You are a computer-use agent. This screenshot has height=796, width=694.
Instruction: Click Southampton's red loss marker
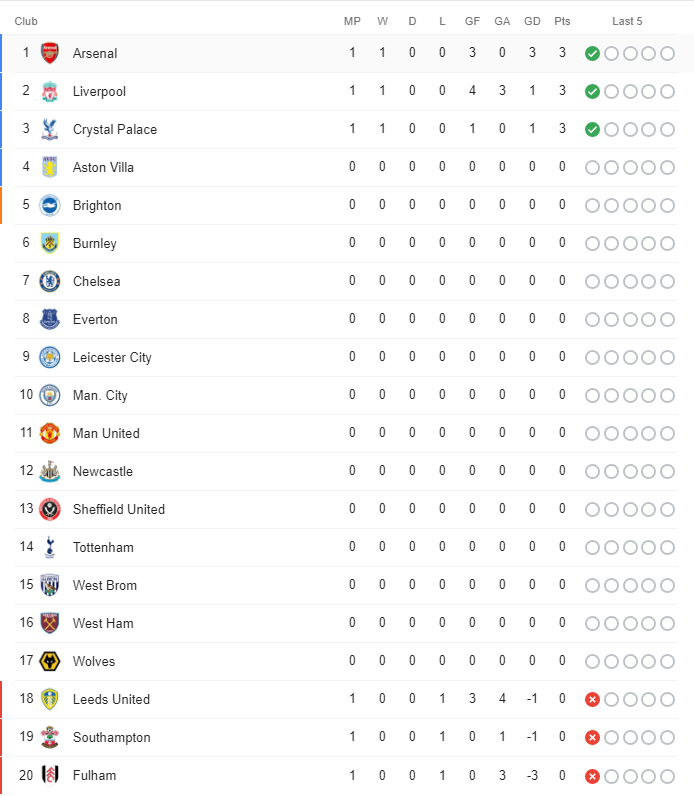coord(592,738)
